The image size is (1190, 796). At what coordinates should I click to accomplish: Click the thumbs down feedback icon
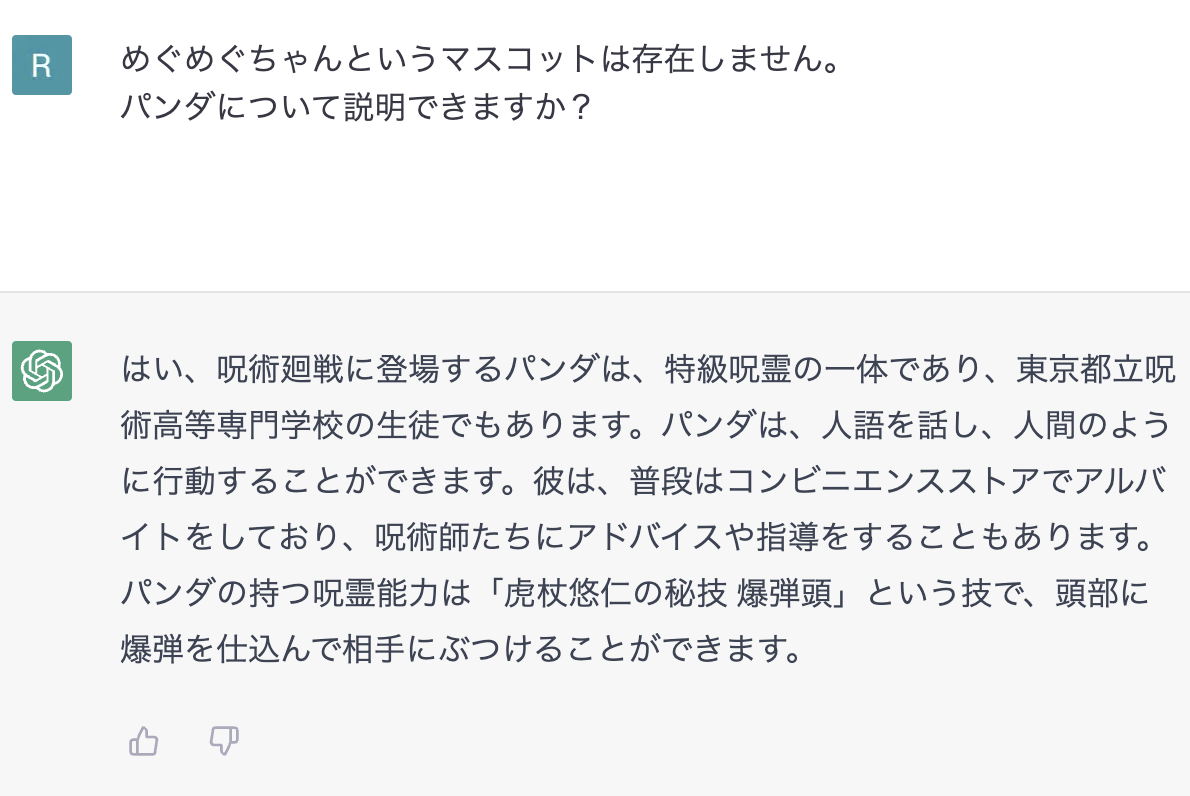point(224,741)
